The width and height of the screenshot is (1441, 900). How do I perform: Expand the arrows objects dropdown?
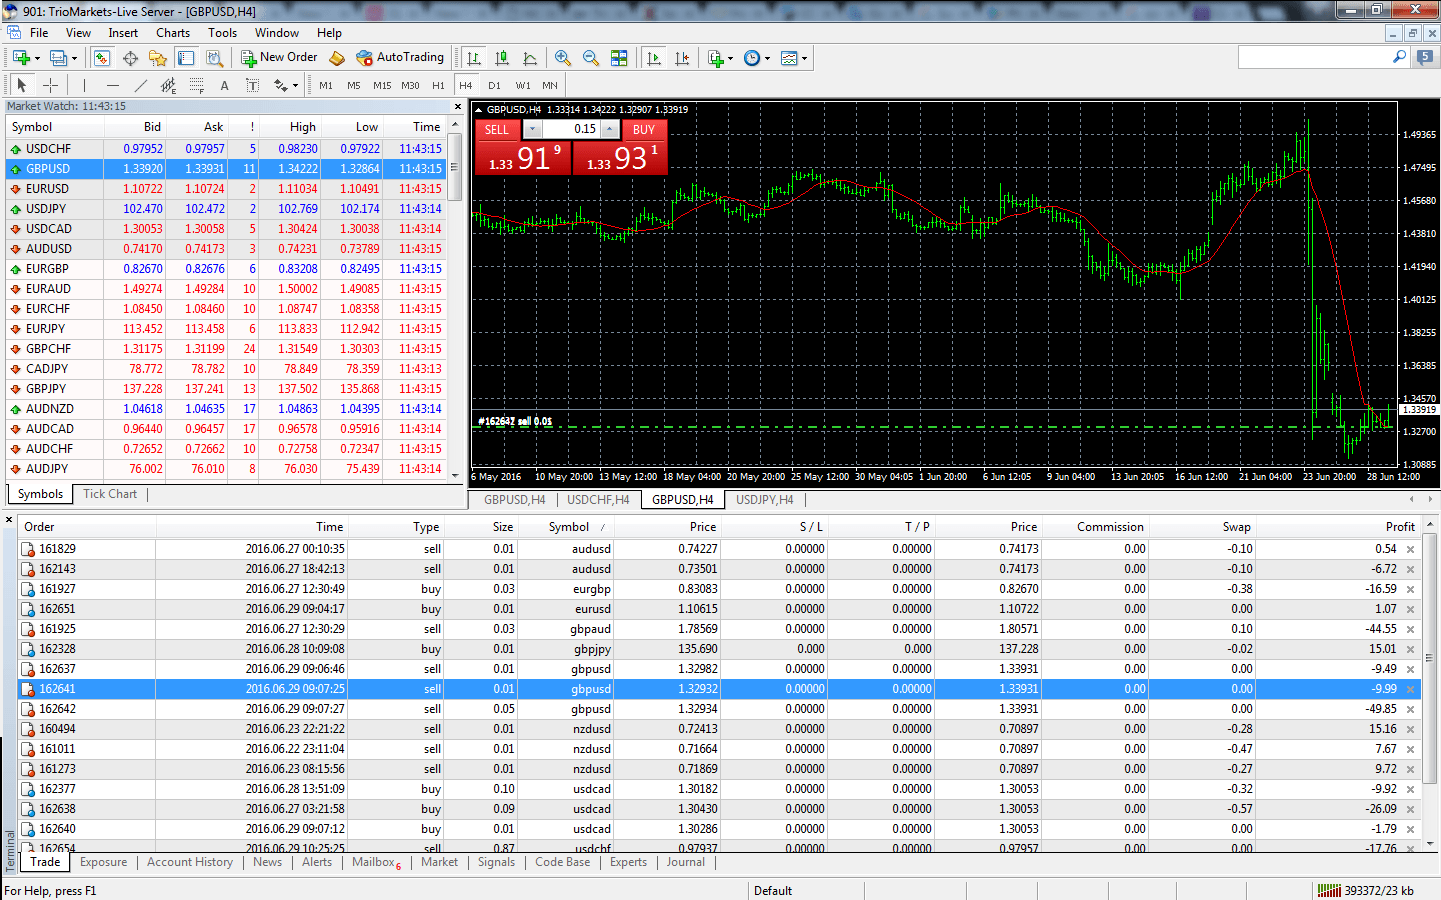(x=295, y=86)
